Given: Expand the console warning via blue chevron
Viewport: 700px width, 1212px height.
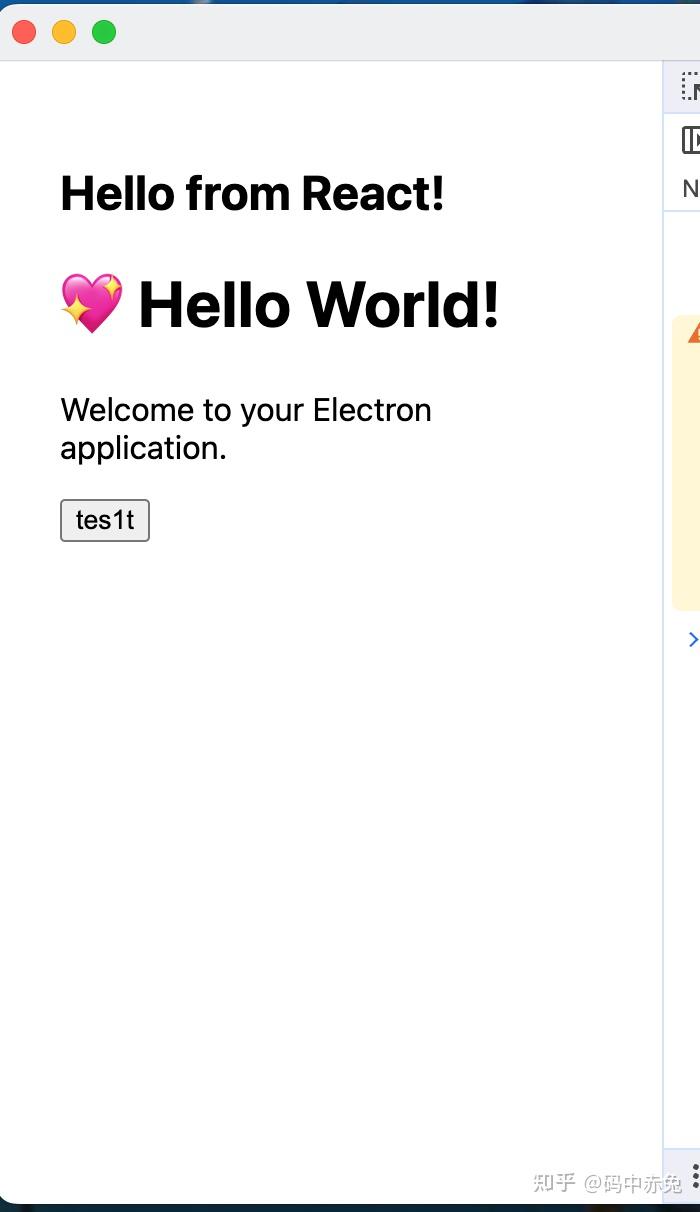Looking at the screenshot, I should [694, 639].
